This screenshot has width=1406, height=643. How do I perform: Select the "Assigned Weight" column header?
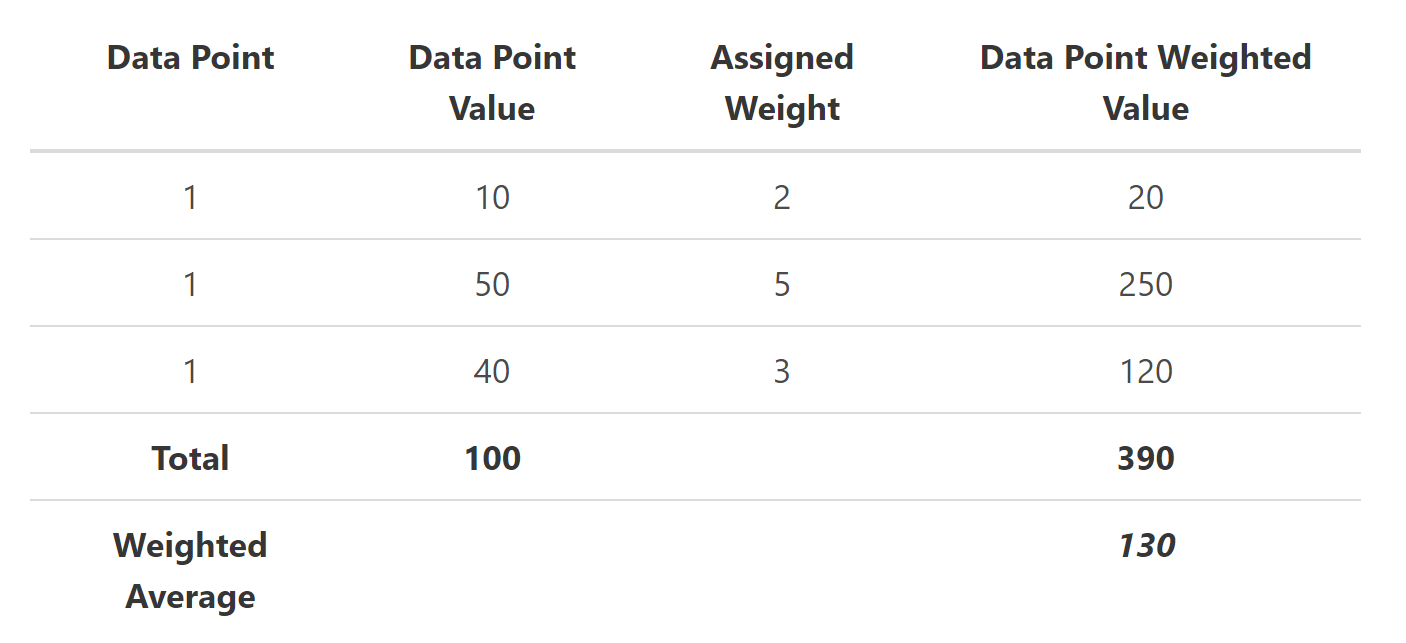[782, 83]
